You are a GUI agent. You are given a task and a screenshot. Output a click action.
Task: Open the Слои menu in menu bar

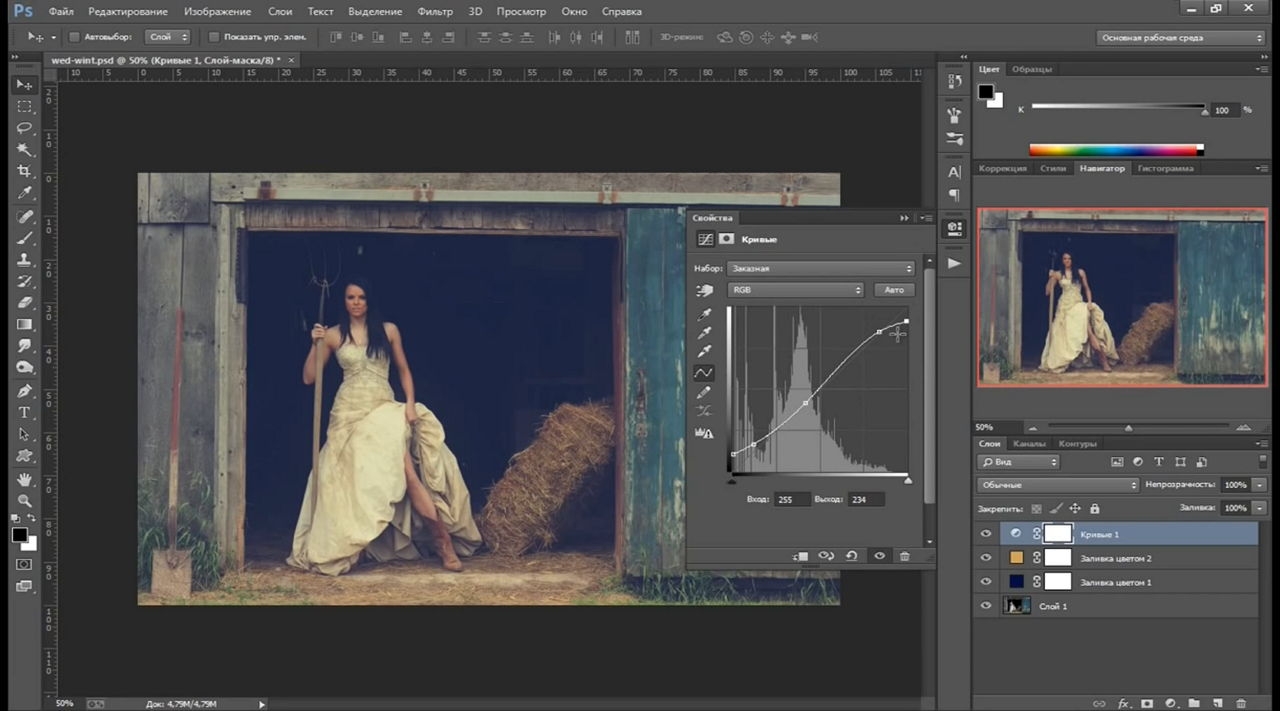[x=280, y=11]
